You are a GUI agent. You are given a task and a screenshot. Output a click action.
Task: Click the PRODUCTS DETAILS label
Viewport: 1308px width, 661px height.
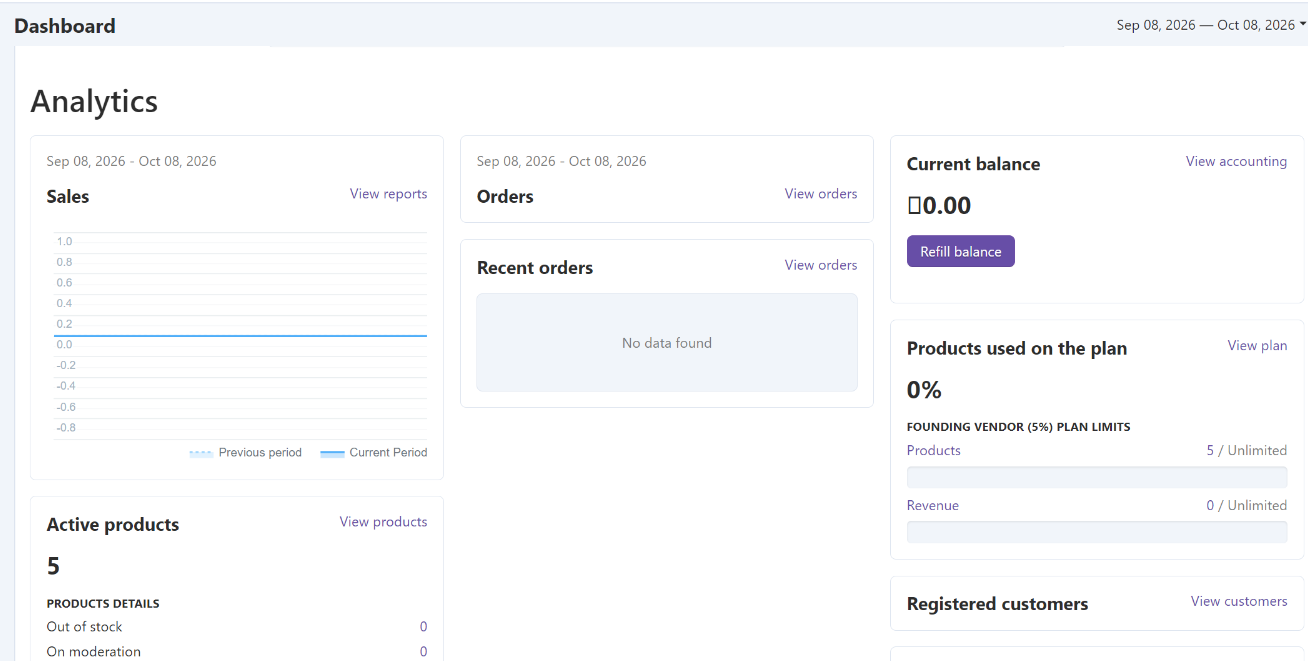coord(103,604)
